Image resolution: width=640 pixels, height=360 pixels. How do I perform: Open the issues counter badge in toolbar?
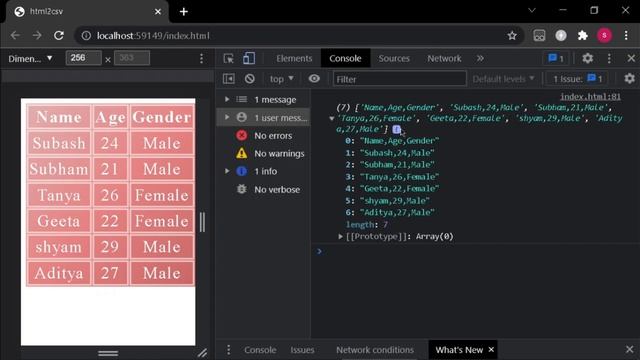tap(556, 58)
